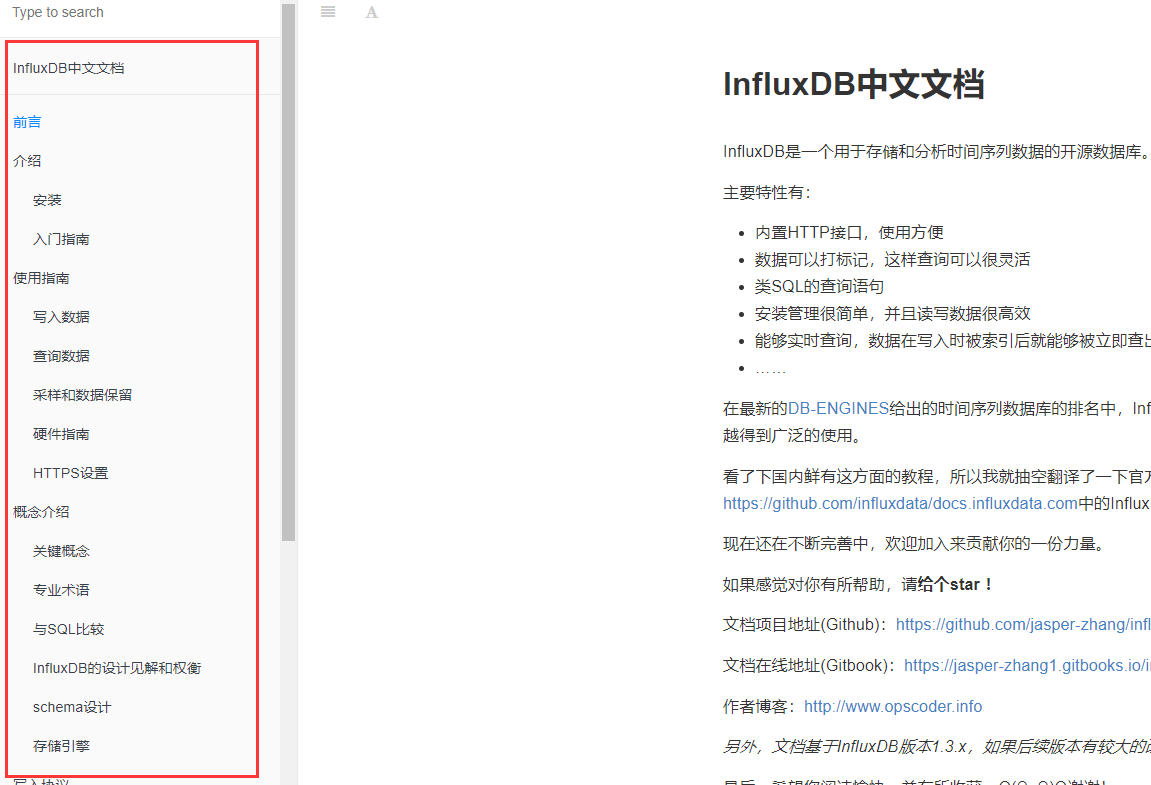Click the bullet 安装管理很简单，并且读写数据很高效

click(x=893, y=314)
